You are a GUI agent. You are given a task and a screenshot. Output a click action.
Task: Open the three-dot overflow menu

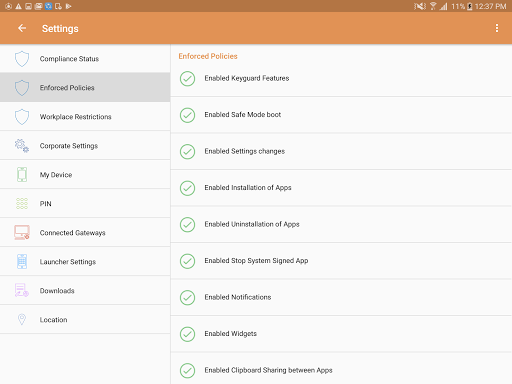[x=497, y=28]
